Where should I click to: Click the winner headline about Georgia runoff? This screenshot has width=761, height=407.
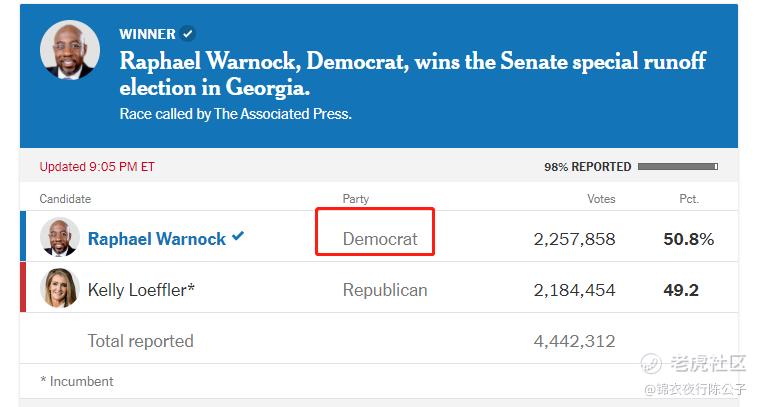coord(413,74)
